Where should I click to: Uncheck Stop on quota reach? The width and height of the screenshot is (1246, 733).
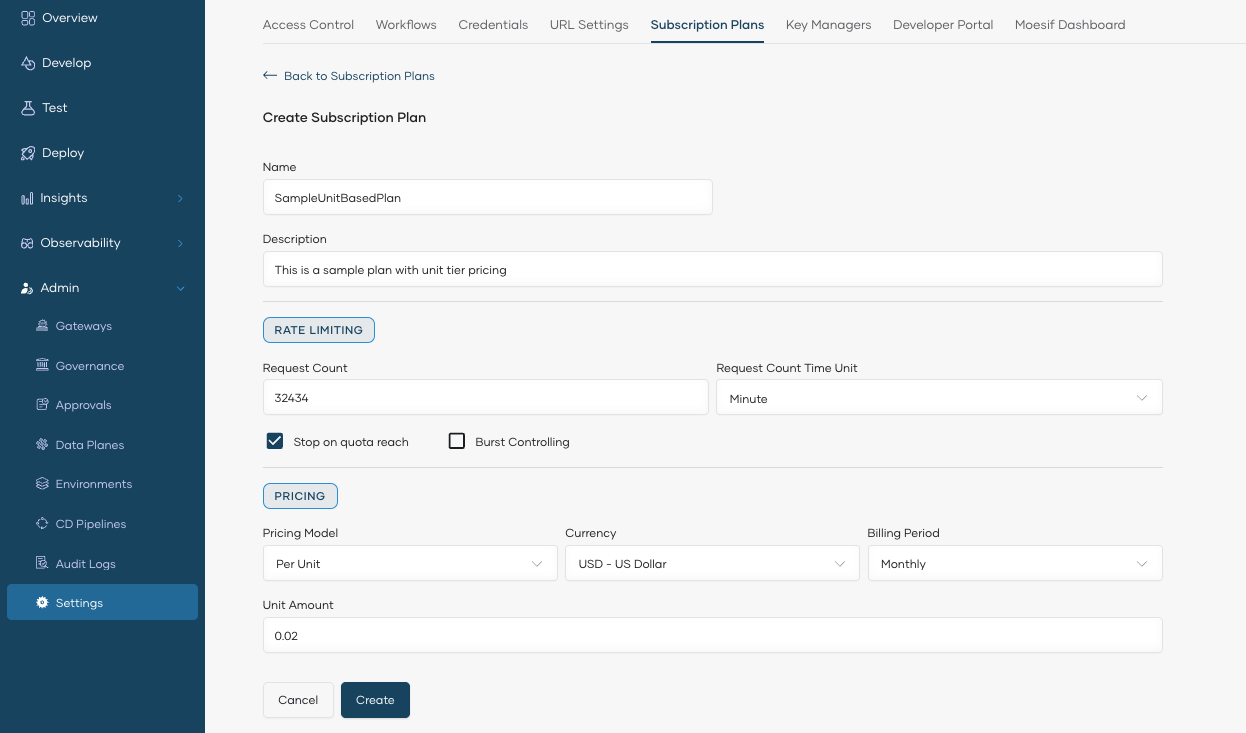point(274,440)
